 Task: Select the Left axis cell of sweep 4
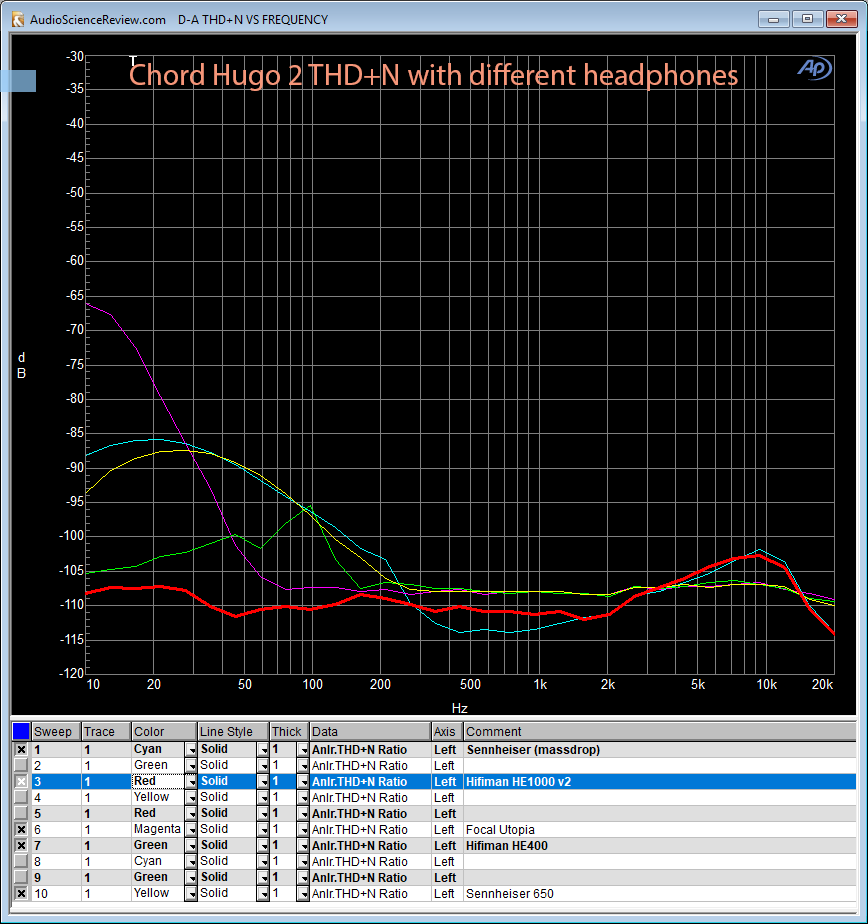(447, 797)
